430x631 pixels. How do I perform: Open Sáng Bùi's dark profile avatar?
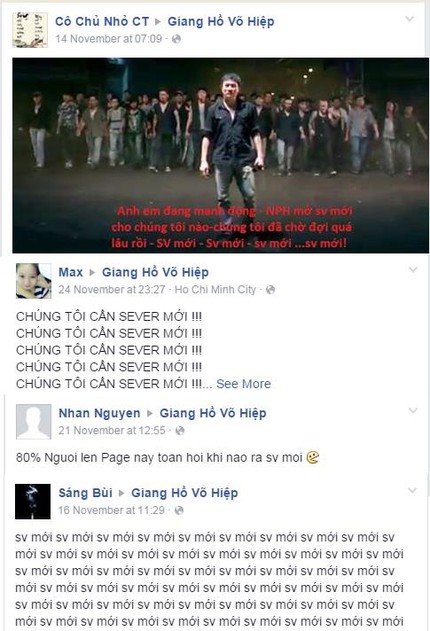coord(33,501)
